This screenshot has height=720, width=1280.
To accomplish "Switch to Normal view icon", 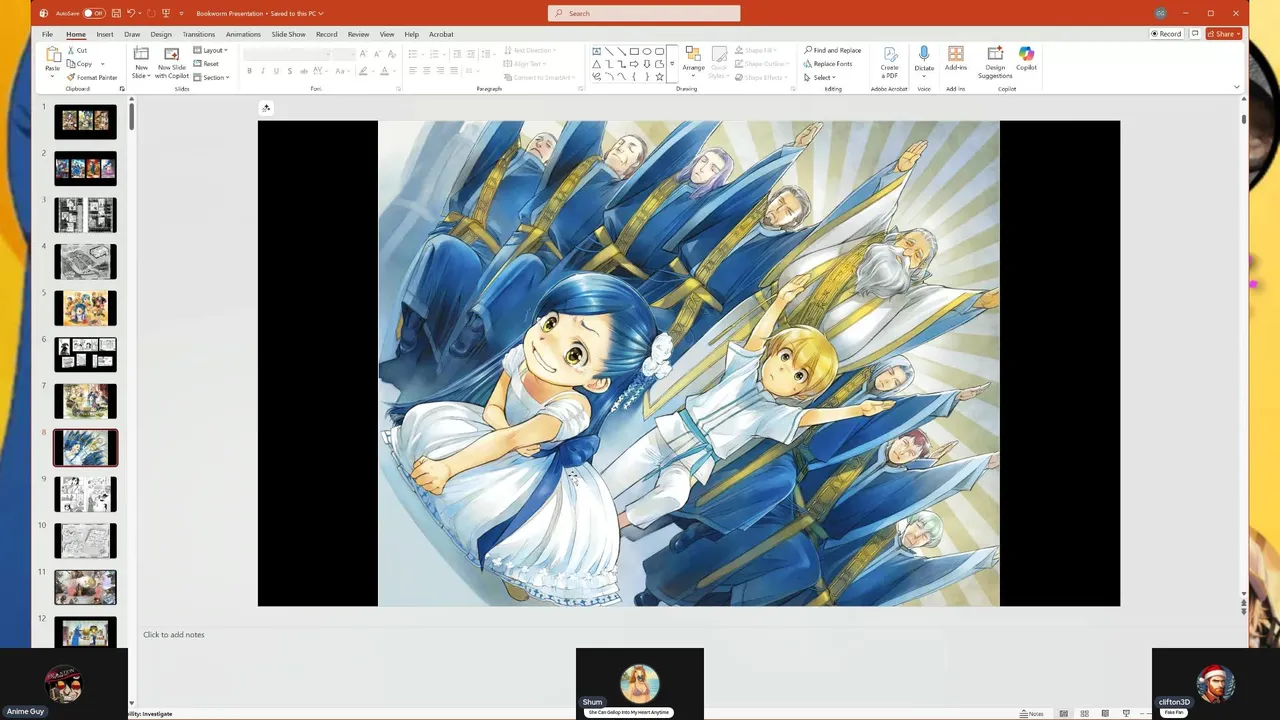I will point(1064,713).
